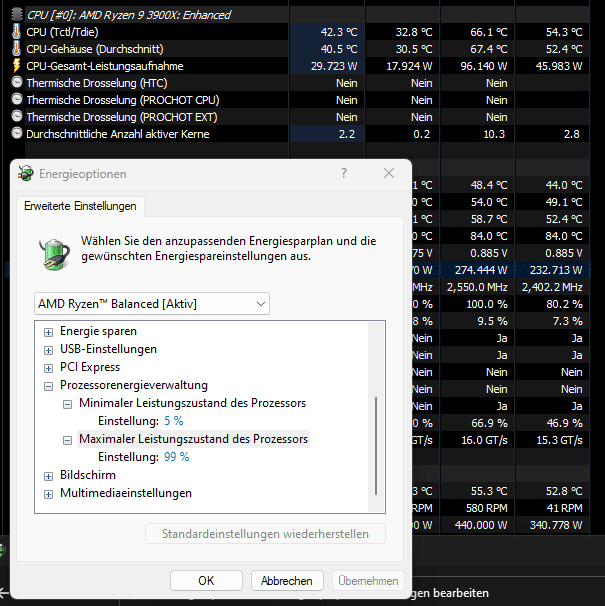Select Multimediaeinstellungen tree label
Viewport: 605px width, 606px height.
(126, 493)
